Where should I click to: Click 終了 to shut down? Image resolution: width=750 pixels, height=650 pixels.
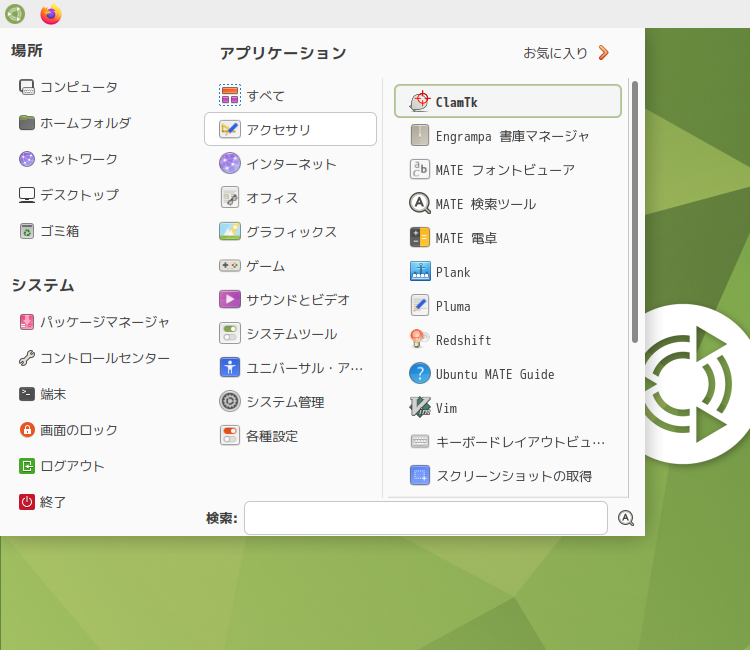pyautogui.click(x=43, y=502)
